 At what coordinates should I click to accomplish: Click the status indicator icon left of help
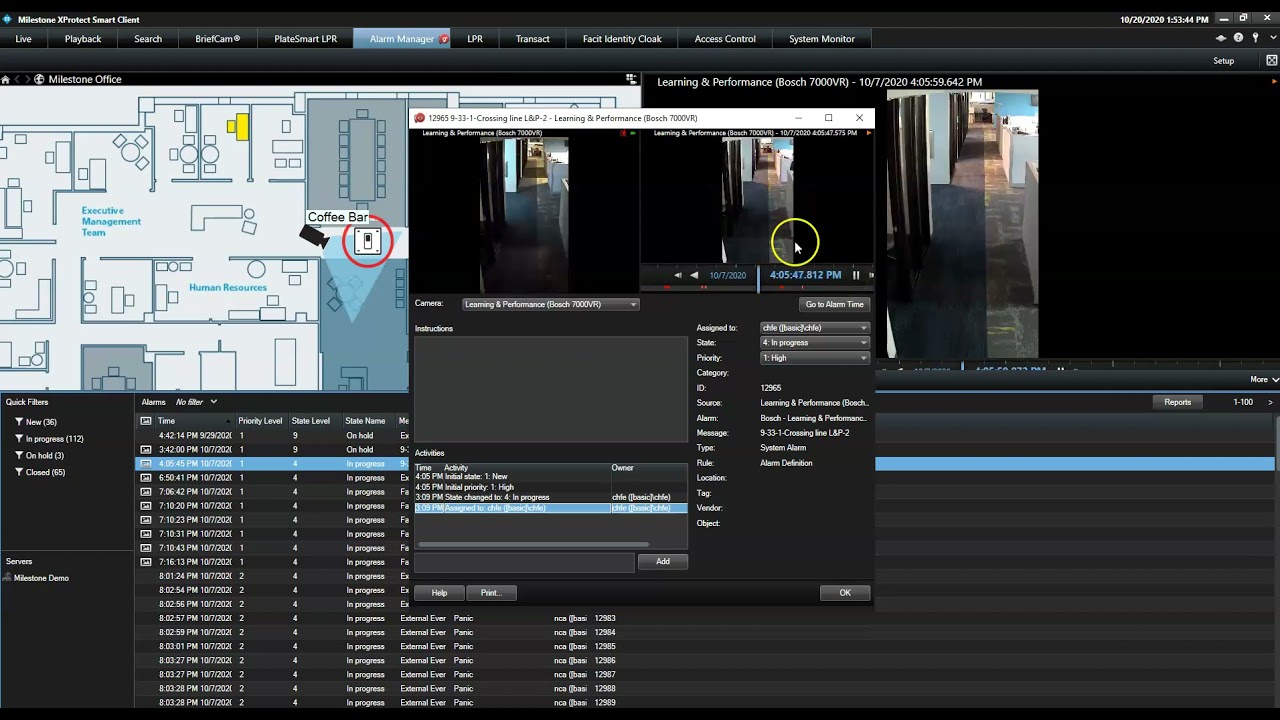pos(1221,38)
